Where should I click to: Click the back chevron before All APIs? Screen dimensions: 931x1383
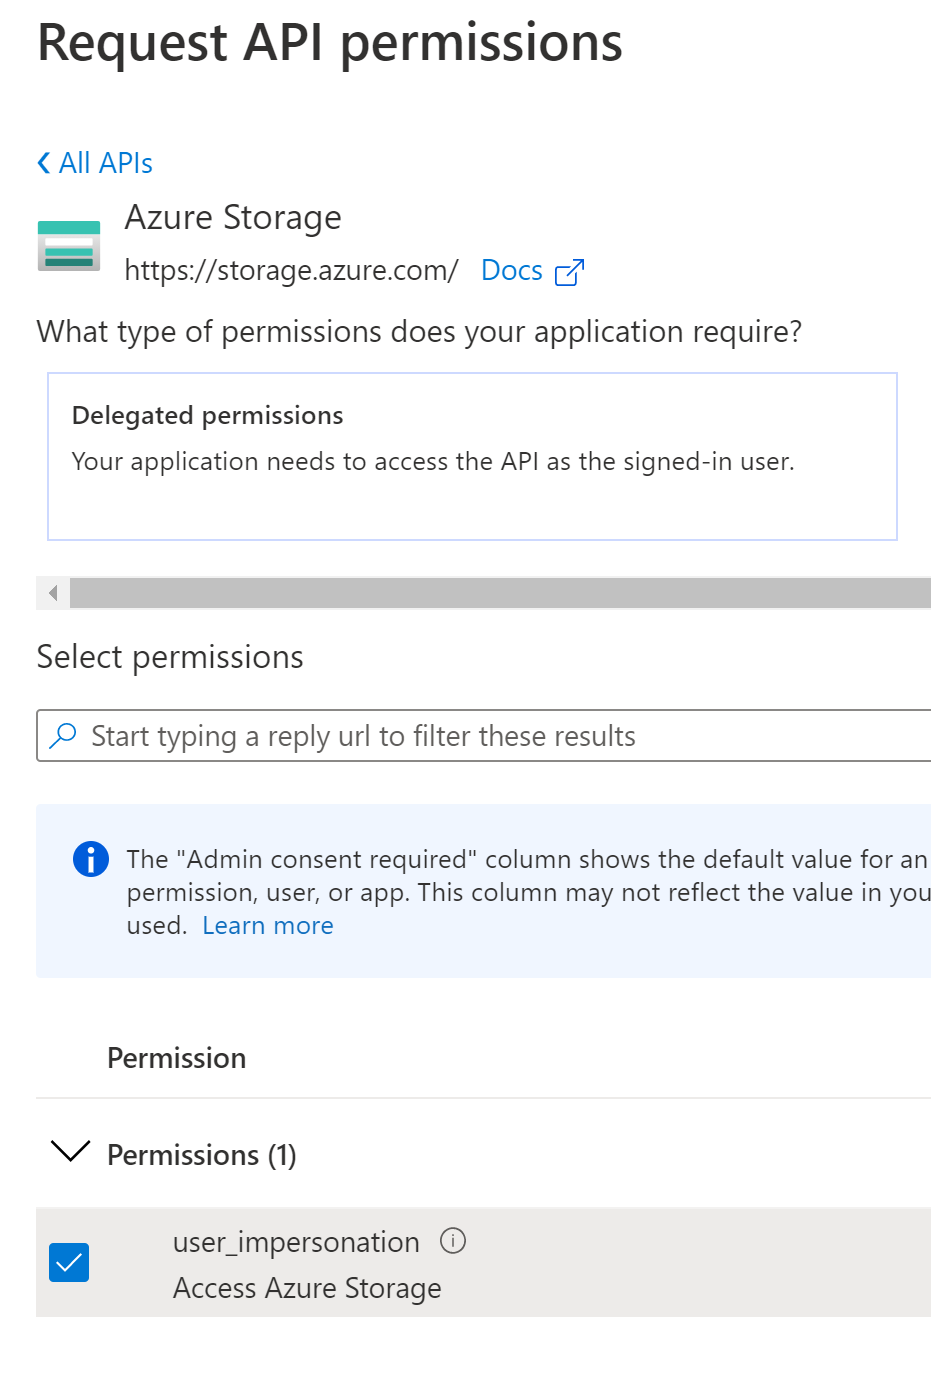(x=42, y=162)
